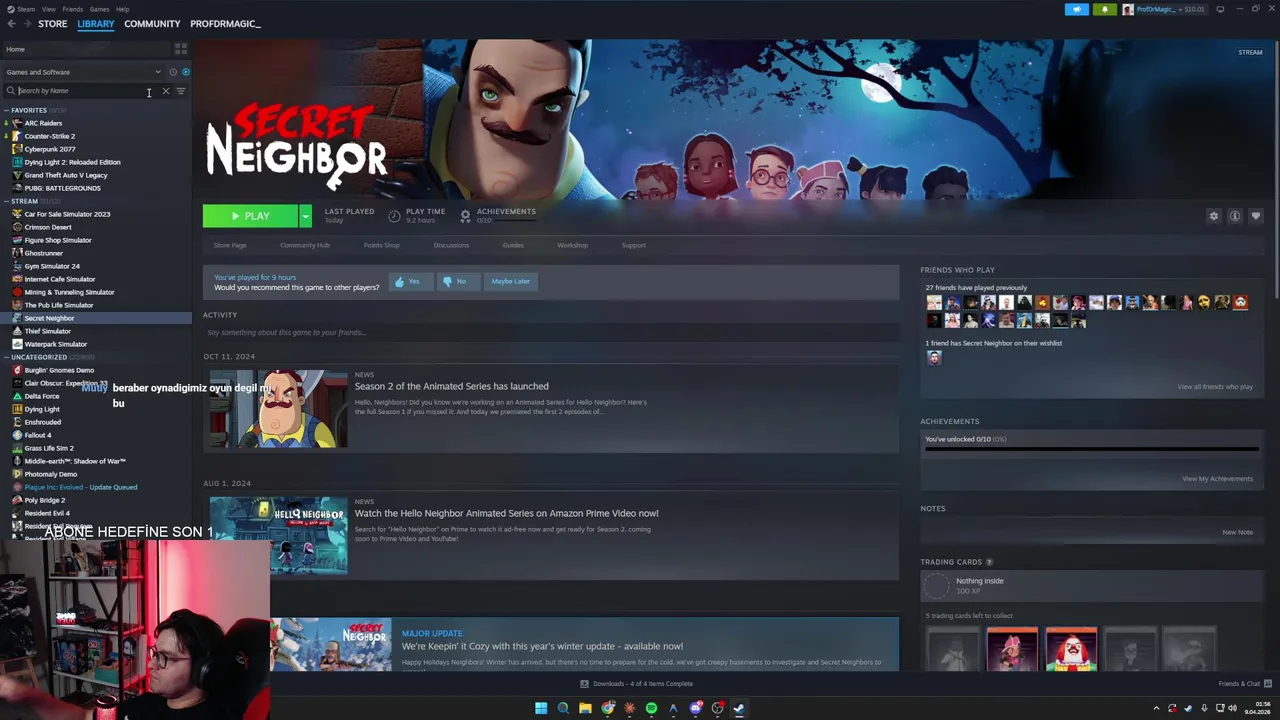Open the Amazon Prime Video news thumbnail
The width and height of the screenshot is (1280, 720).
[278, 536]
